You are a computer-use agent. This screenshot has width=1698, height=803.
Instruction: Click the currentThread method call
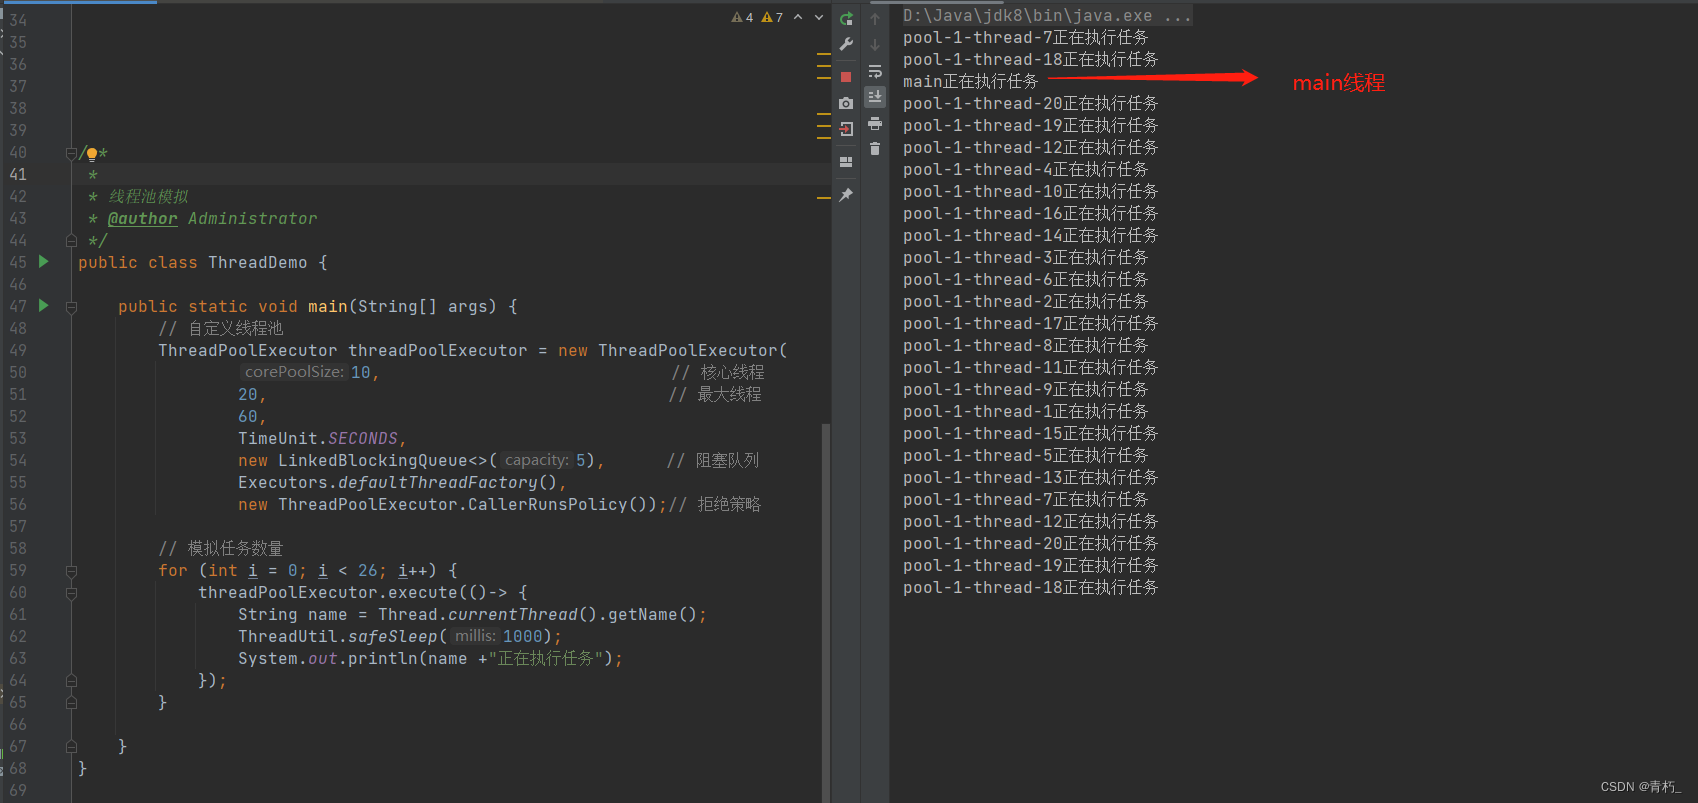[x=513, y=614]
